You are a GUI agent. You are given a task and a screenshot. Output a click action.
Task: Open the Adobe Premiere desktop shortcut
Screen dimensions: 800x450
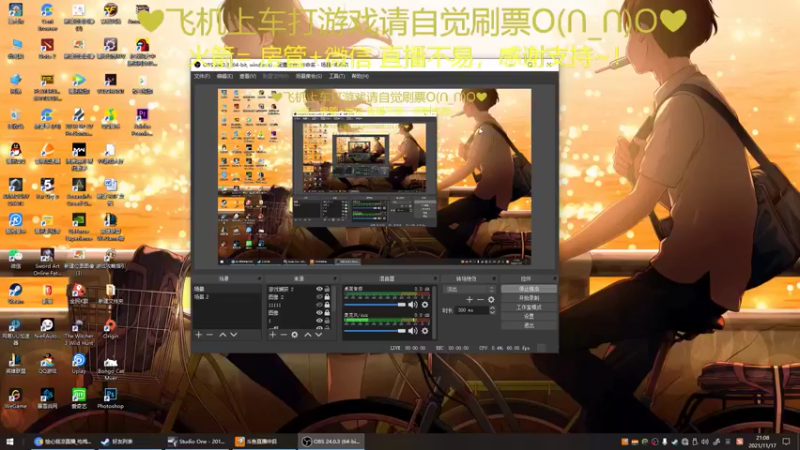(142, 121)
